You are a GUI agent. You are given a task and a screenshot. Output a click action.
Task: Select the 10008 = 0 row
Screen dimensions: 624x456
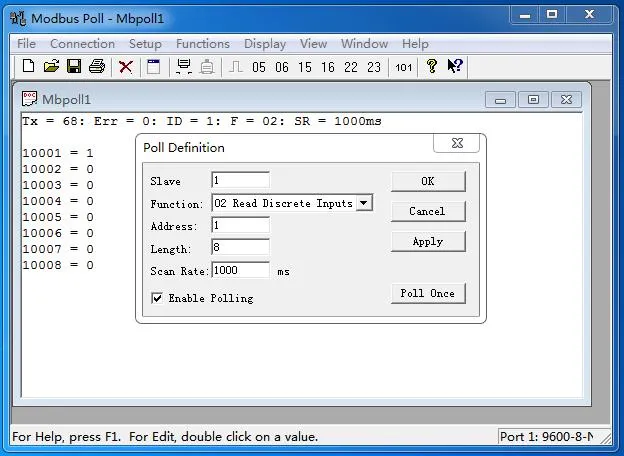click(x=58, y=265)
